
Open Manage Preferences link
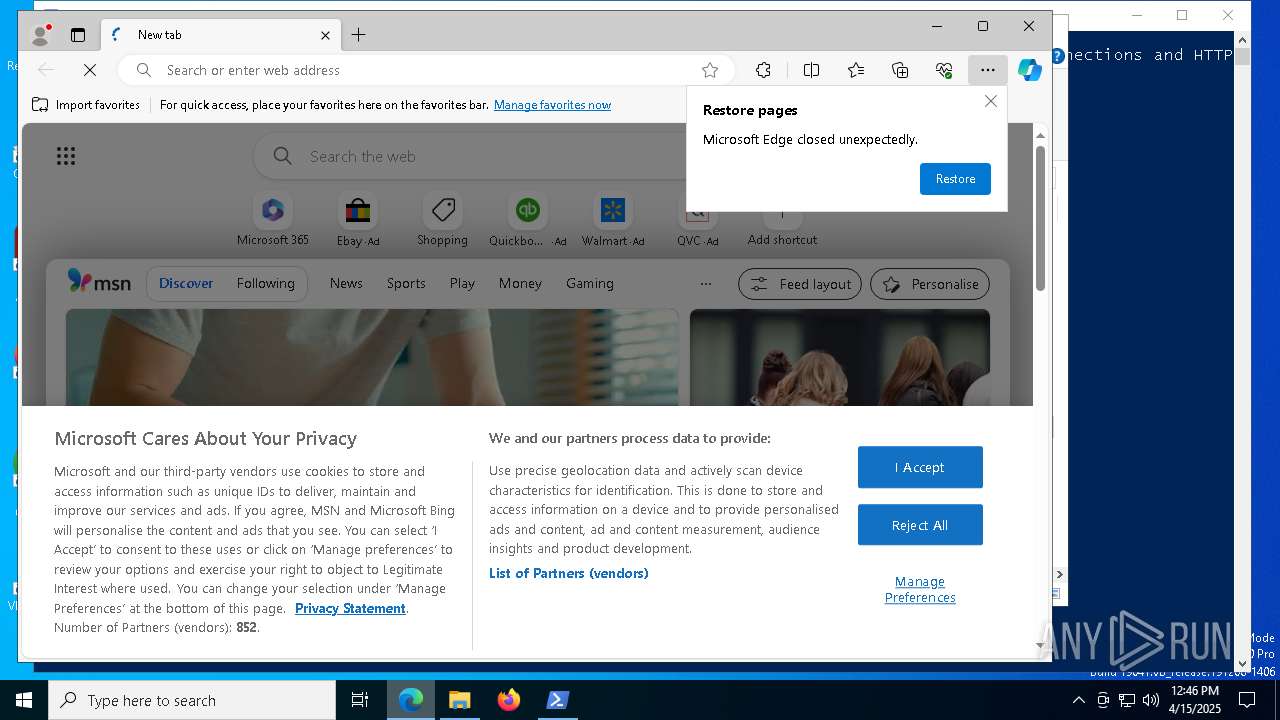920,589
